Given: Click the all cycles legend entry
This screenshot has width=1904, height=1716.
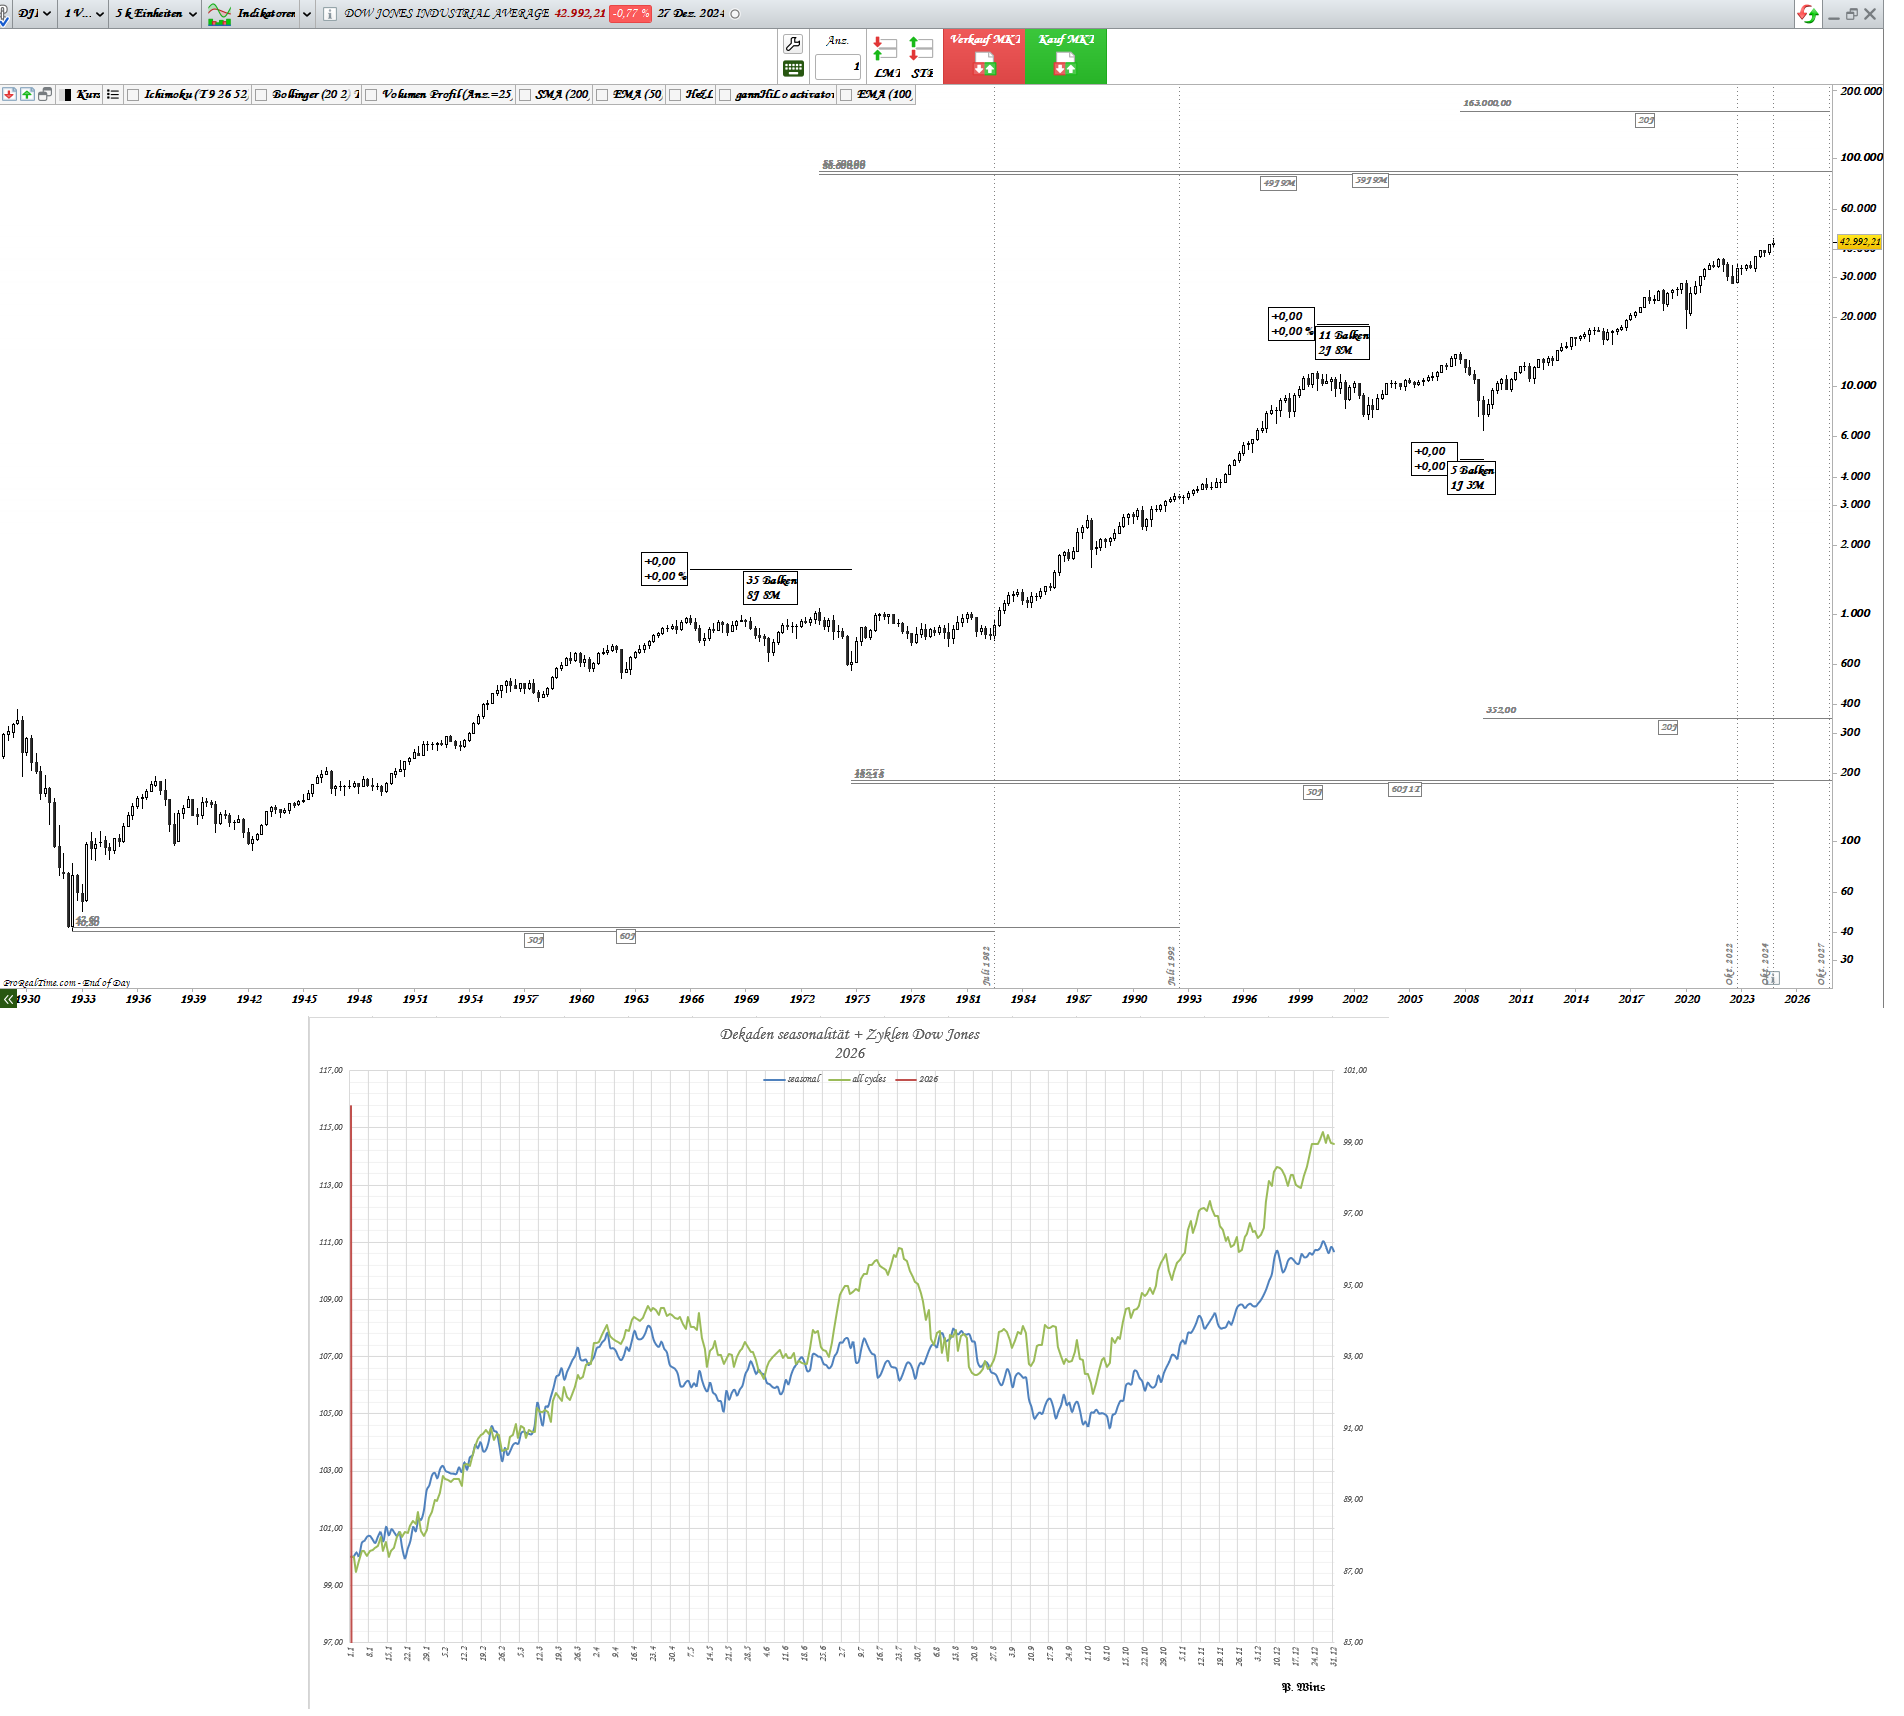Looking at the screenshot, I should (857, 1079).
